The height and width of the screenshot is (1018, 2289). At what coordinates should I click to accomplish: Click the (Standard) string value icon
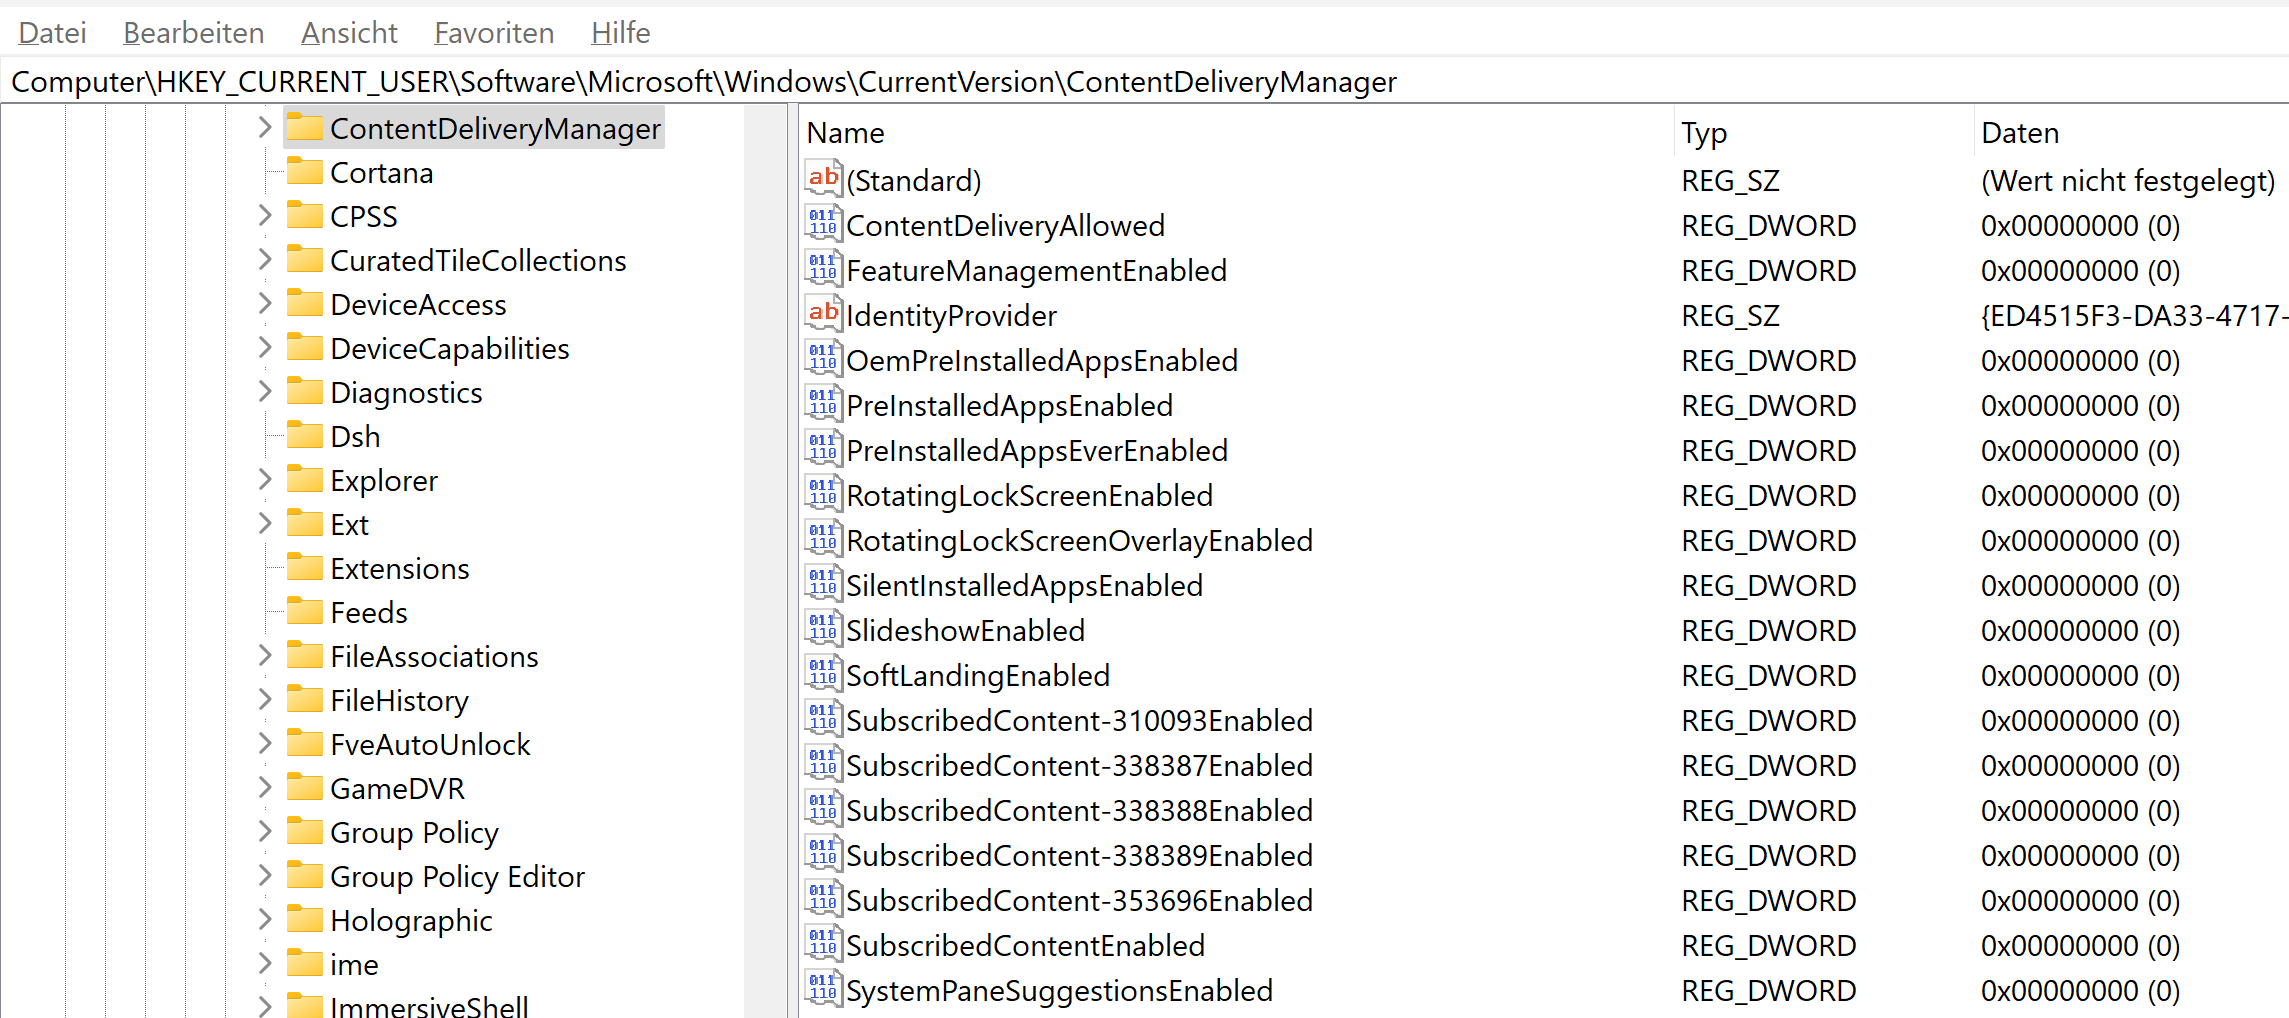823,179
